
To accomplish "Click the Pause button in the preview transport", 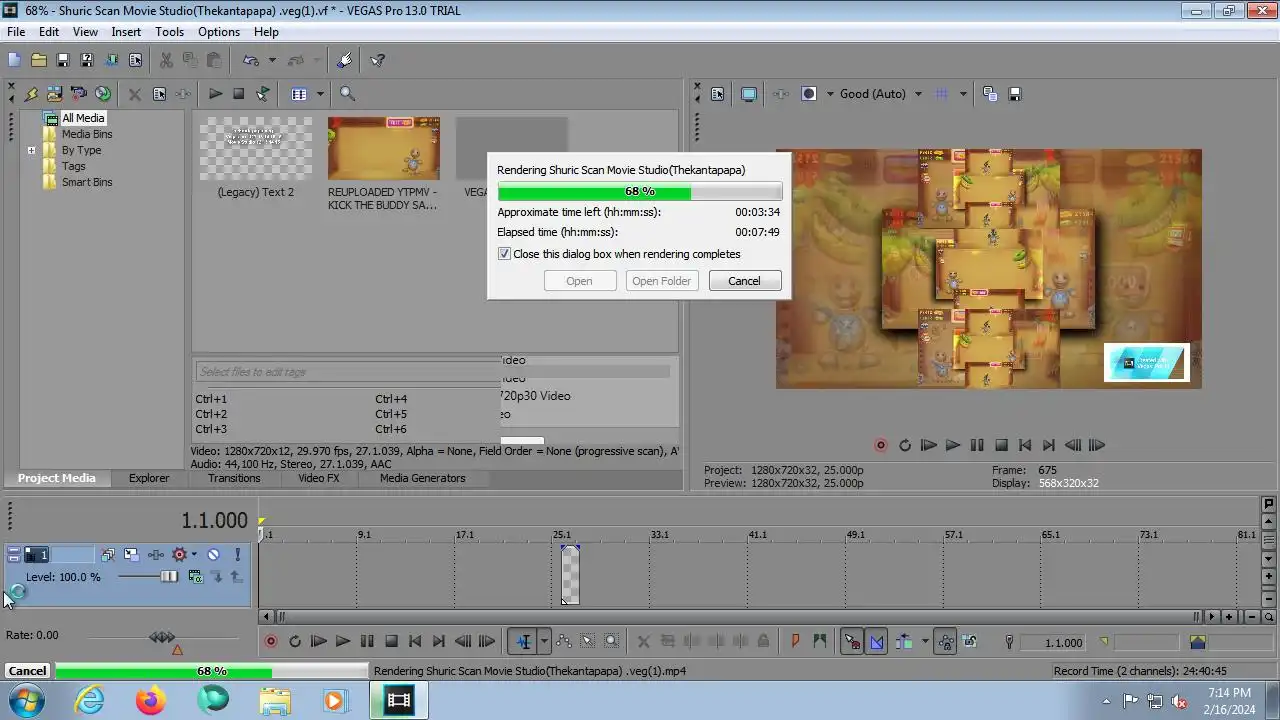I will coord(976,446).
